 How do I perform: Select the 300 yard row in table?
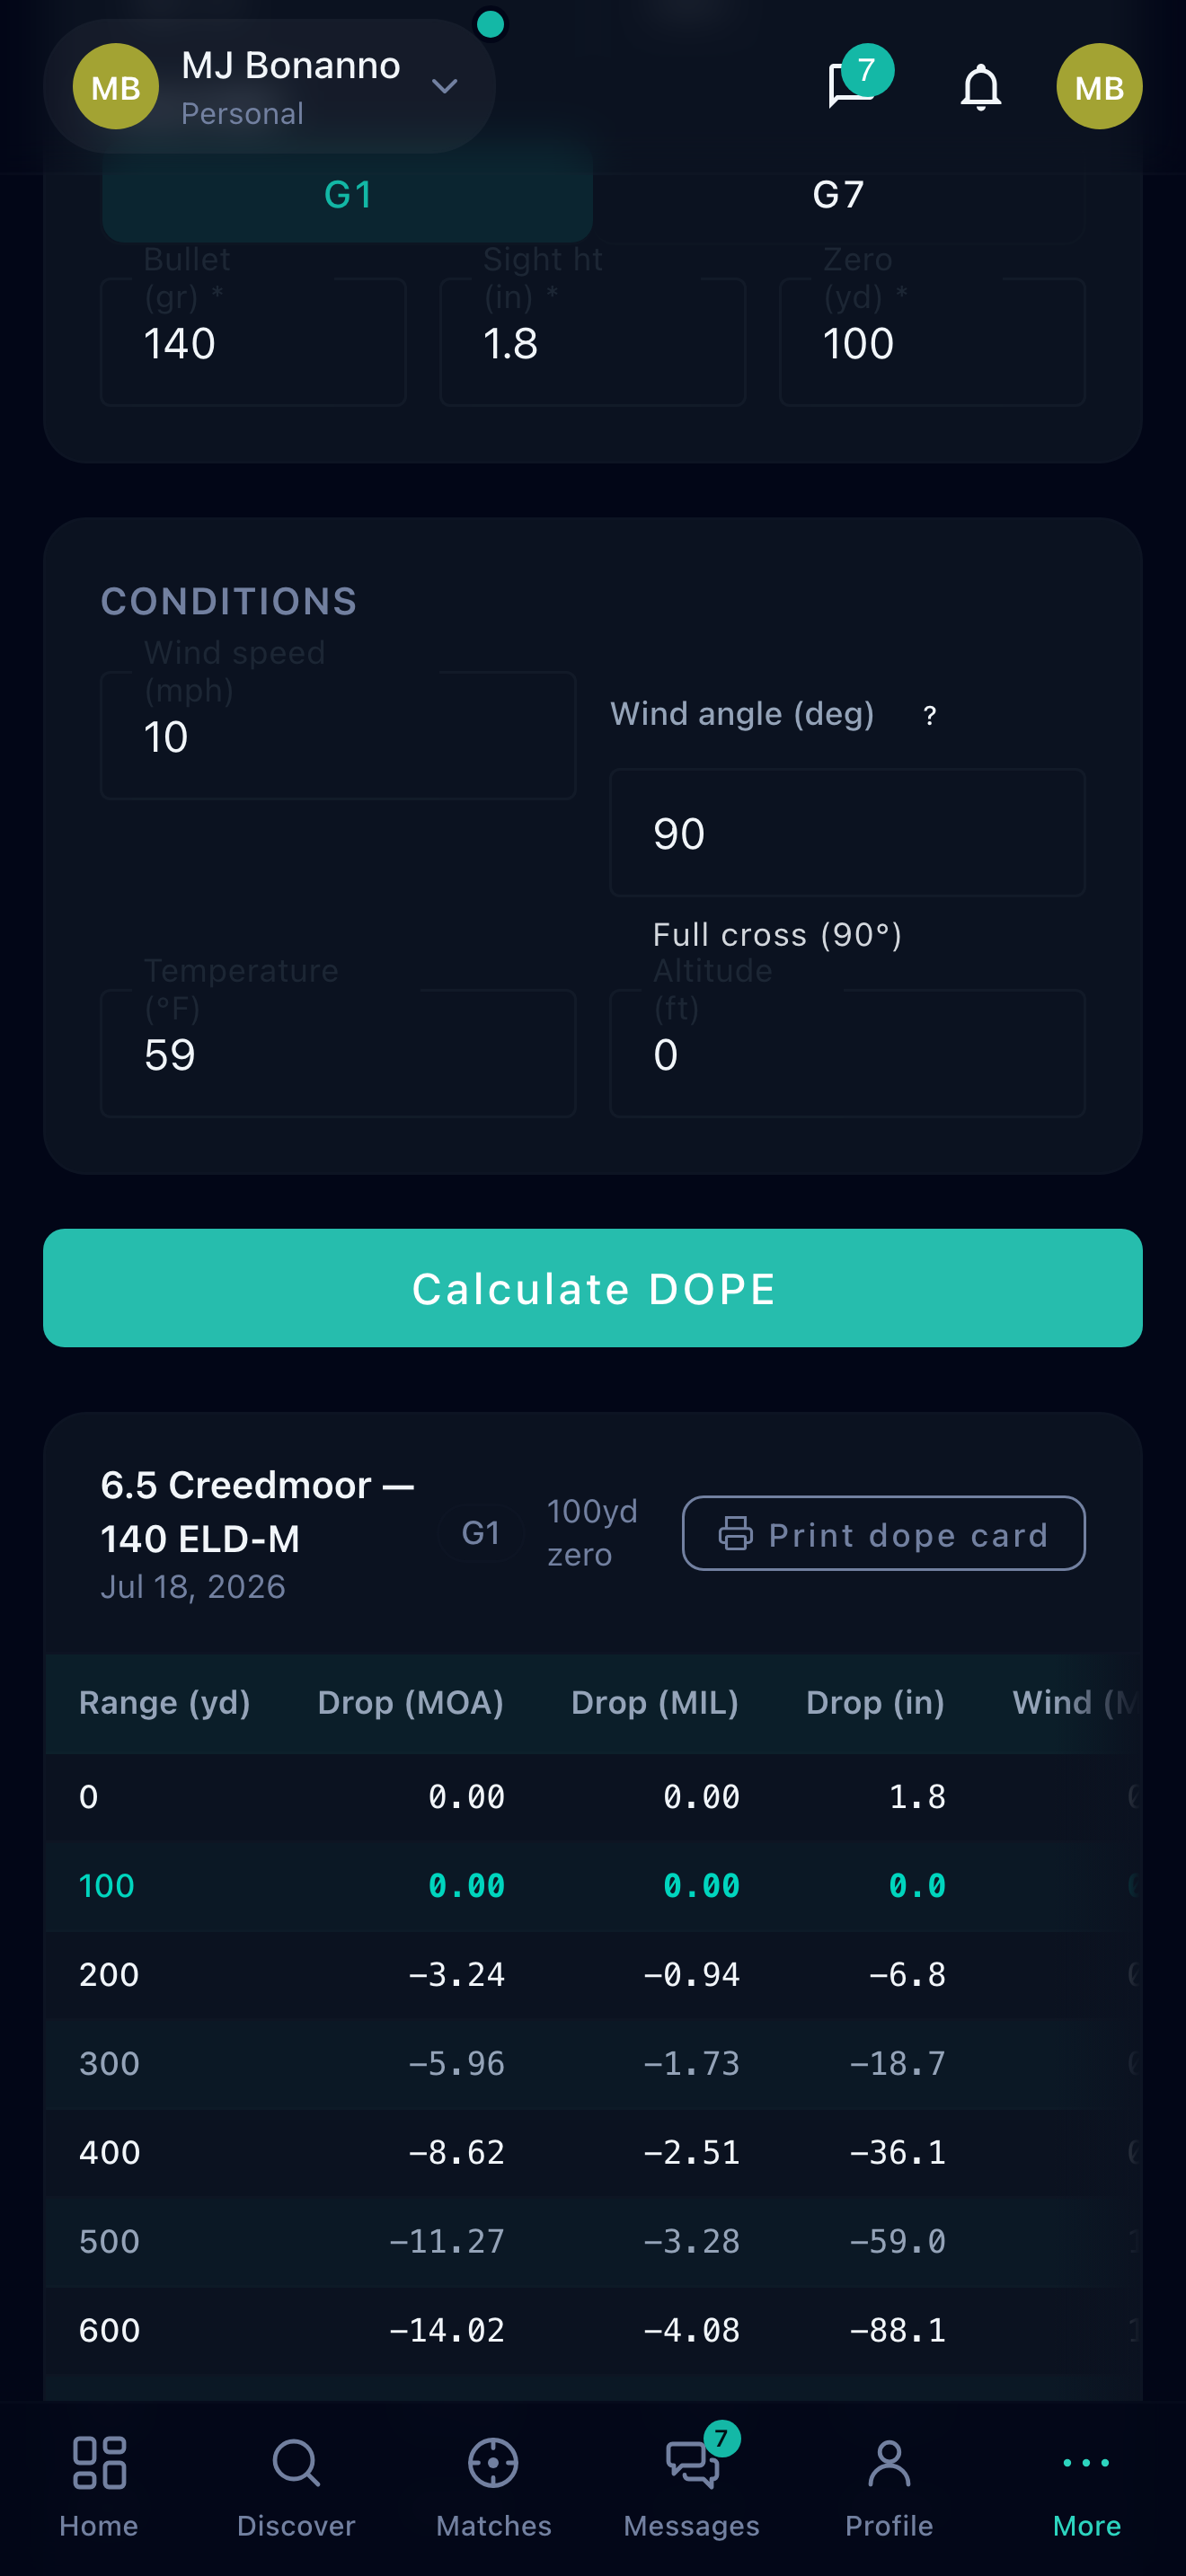593,2064
